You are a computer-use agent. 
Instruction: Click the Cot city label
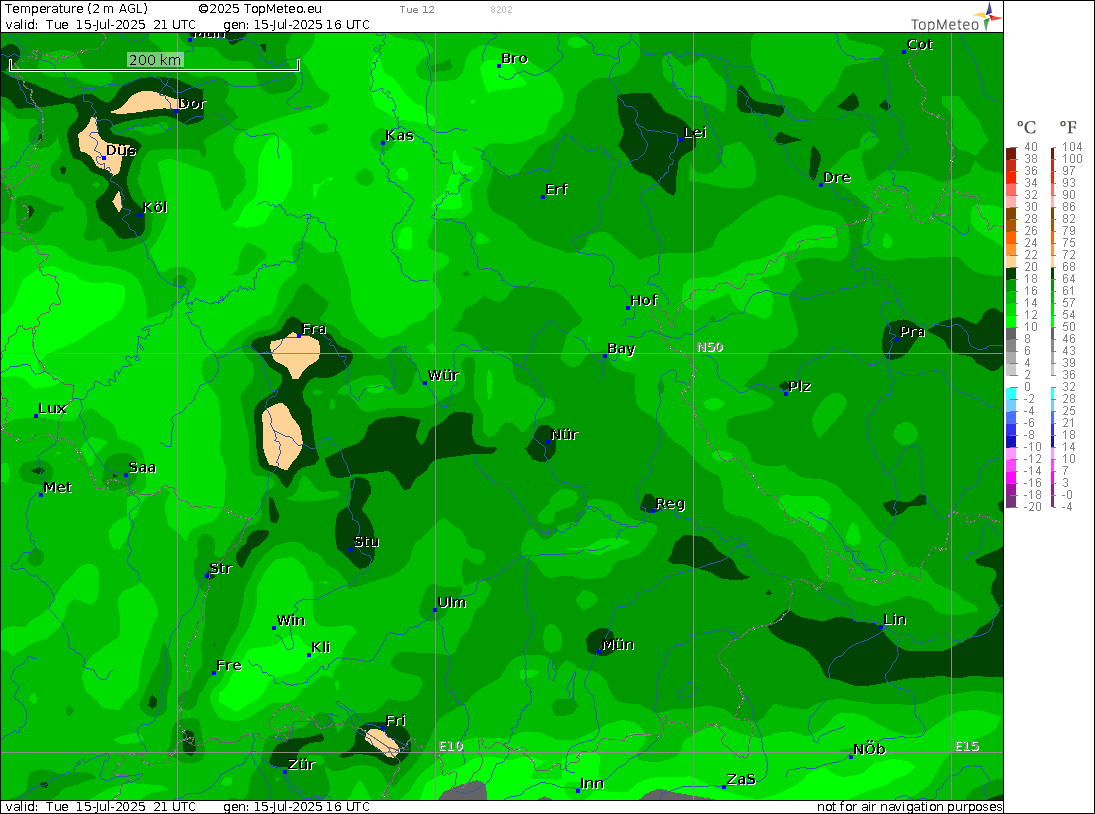point(920,45)
